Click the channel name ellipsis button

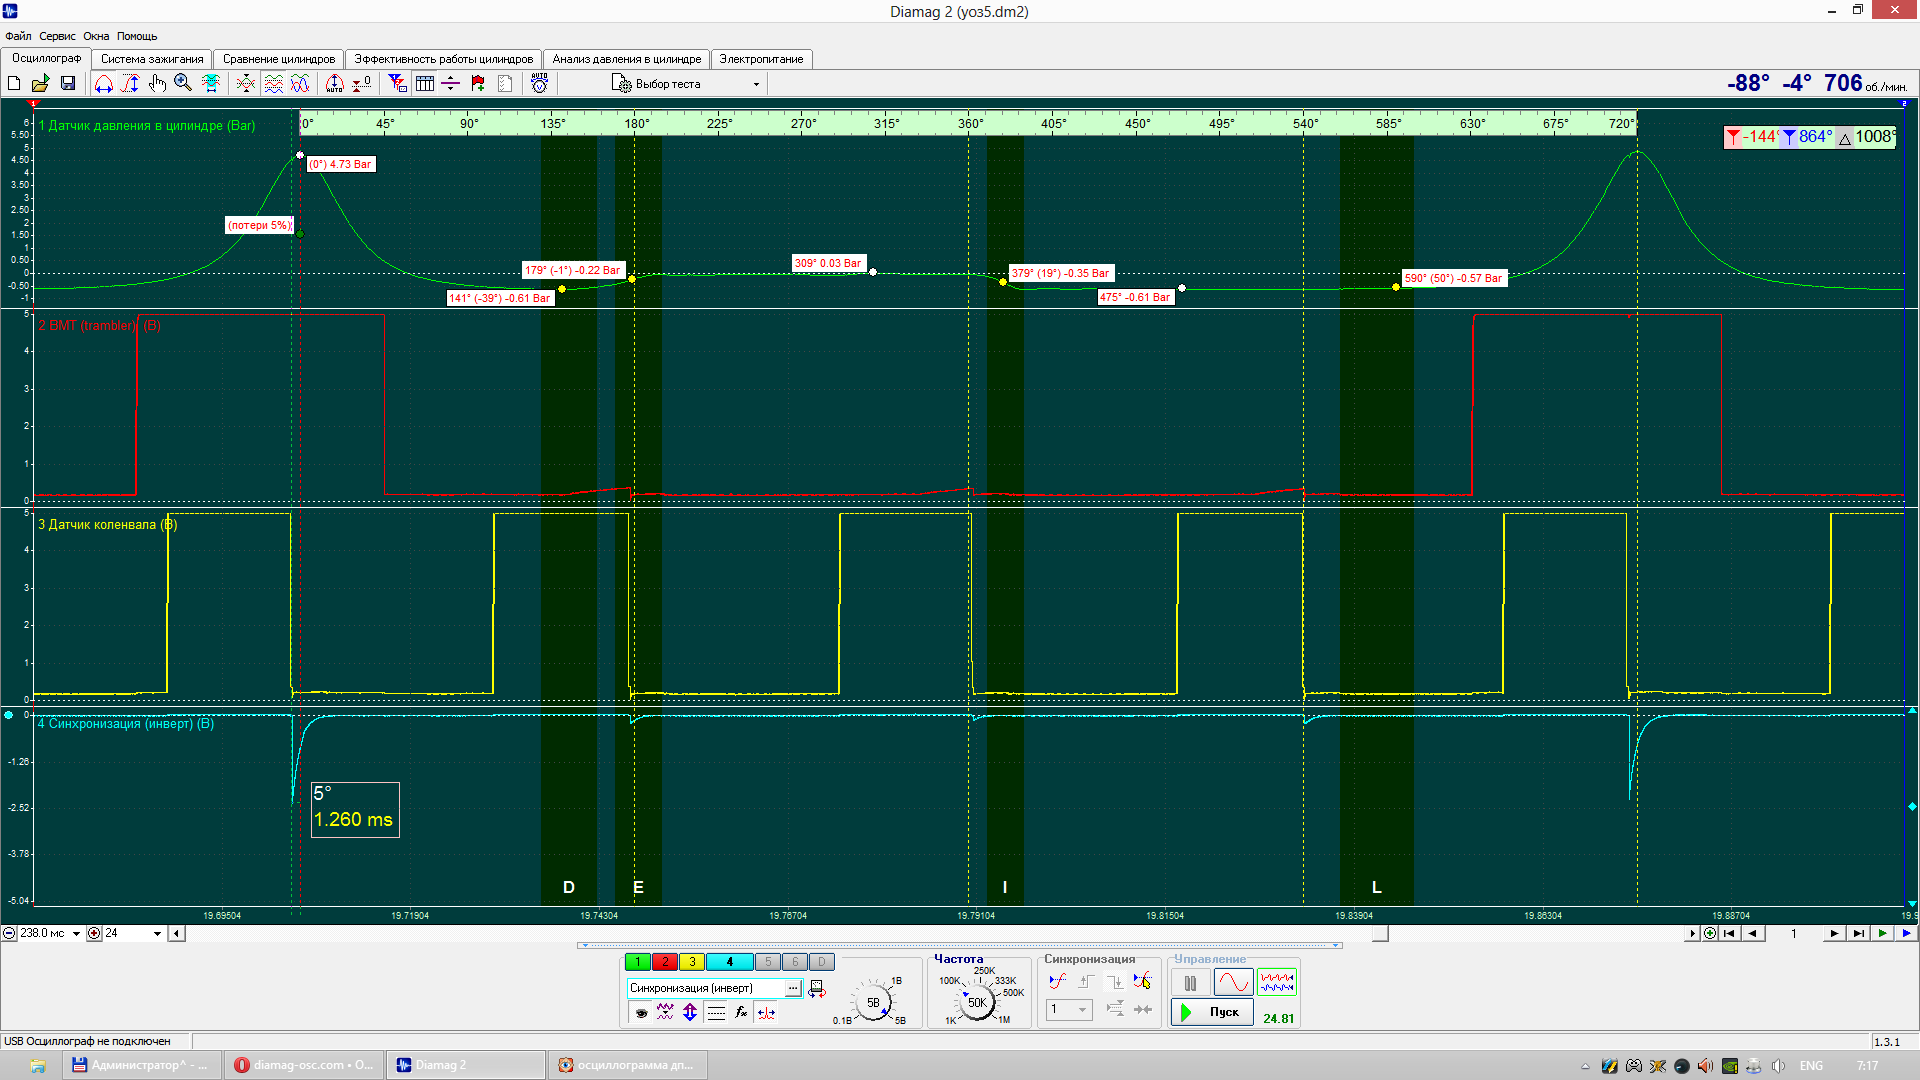pyautogui.click(x=793, y=988)
